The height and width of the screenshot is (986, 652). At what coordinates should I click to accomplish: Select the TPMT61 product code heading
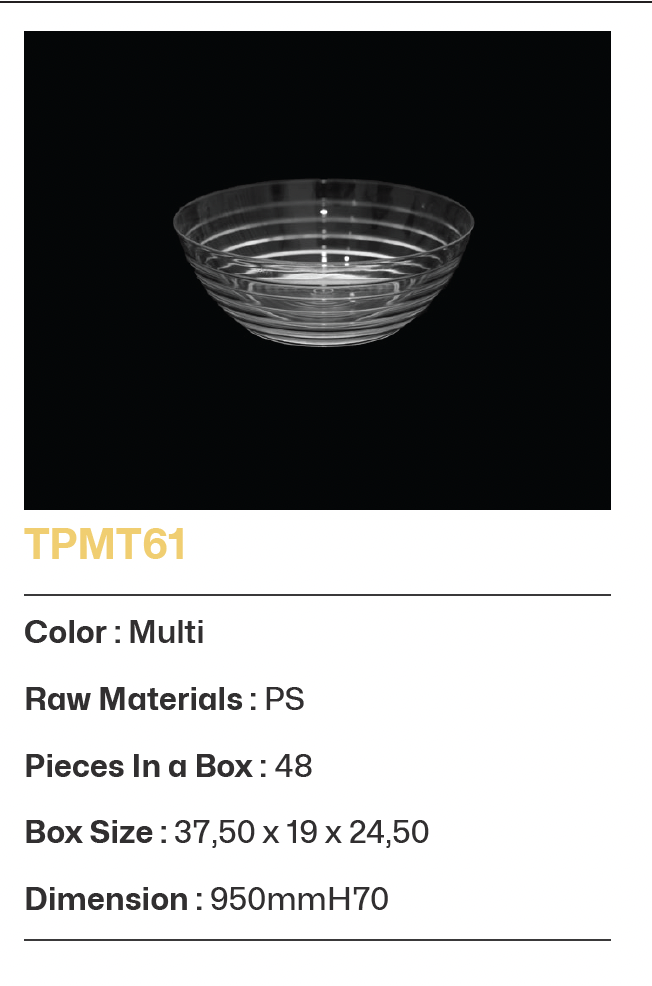point(105,545)
